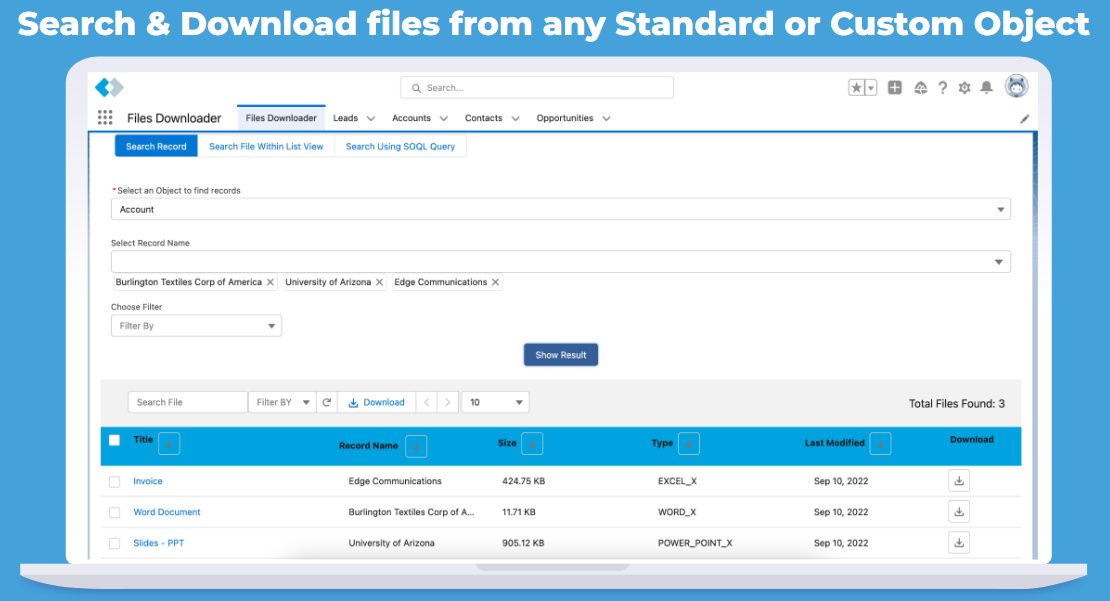Refresh the file list with the reload icon

(x=327, y=401)
